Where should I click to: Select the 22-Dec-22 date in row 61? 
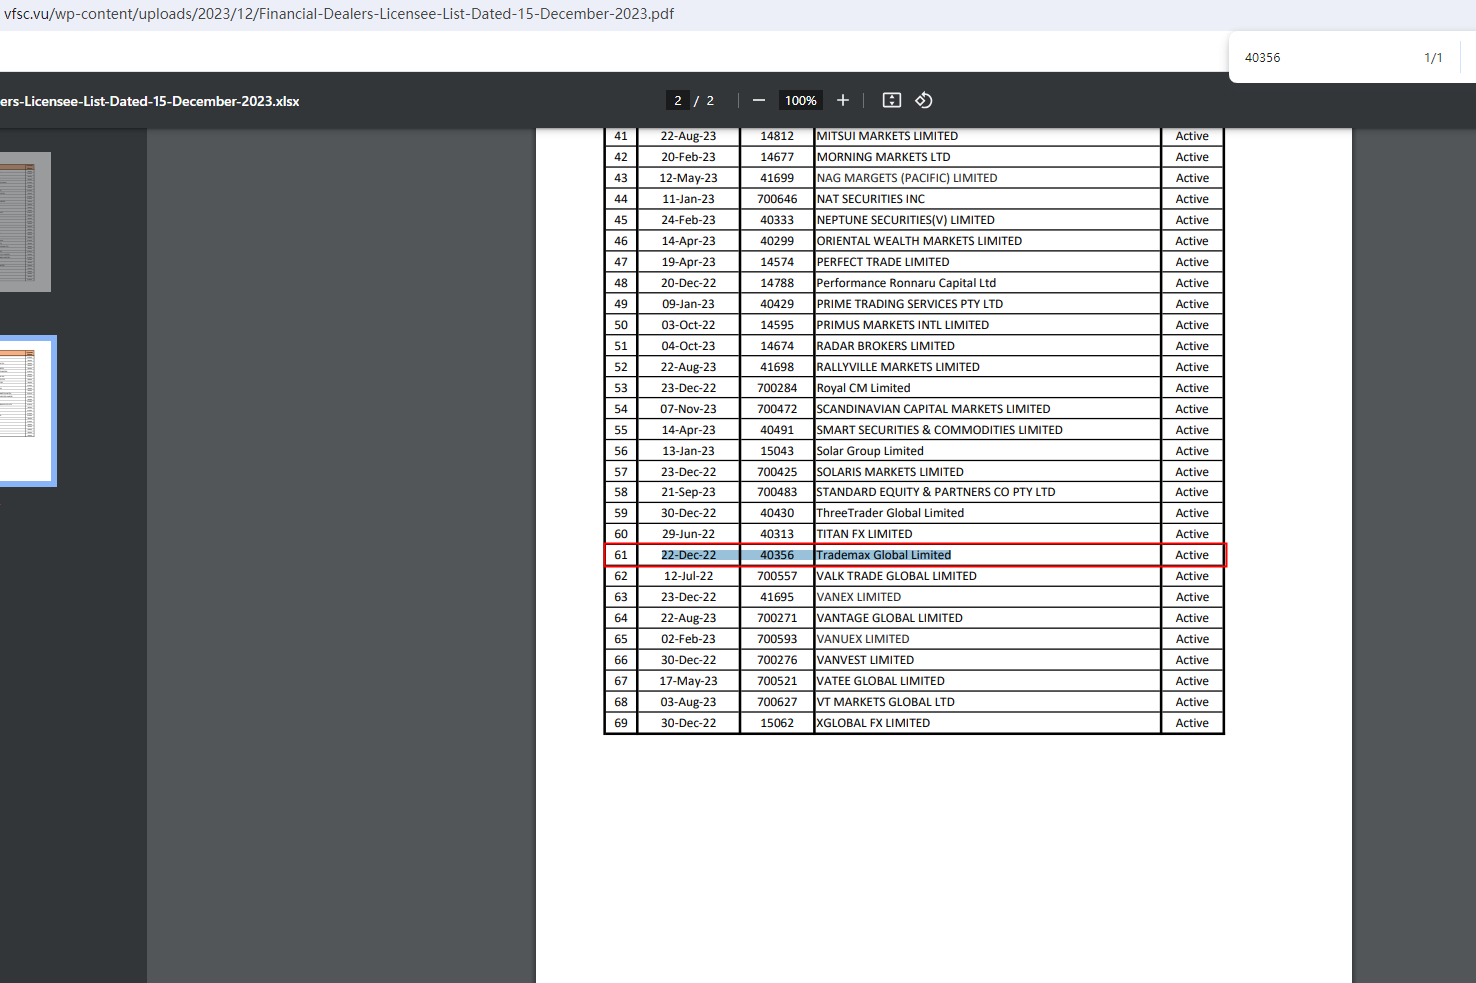[688, 555]
